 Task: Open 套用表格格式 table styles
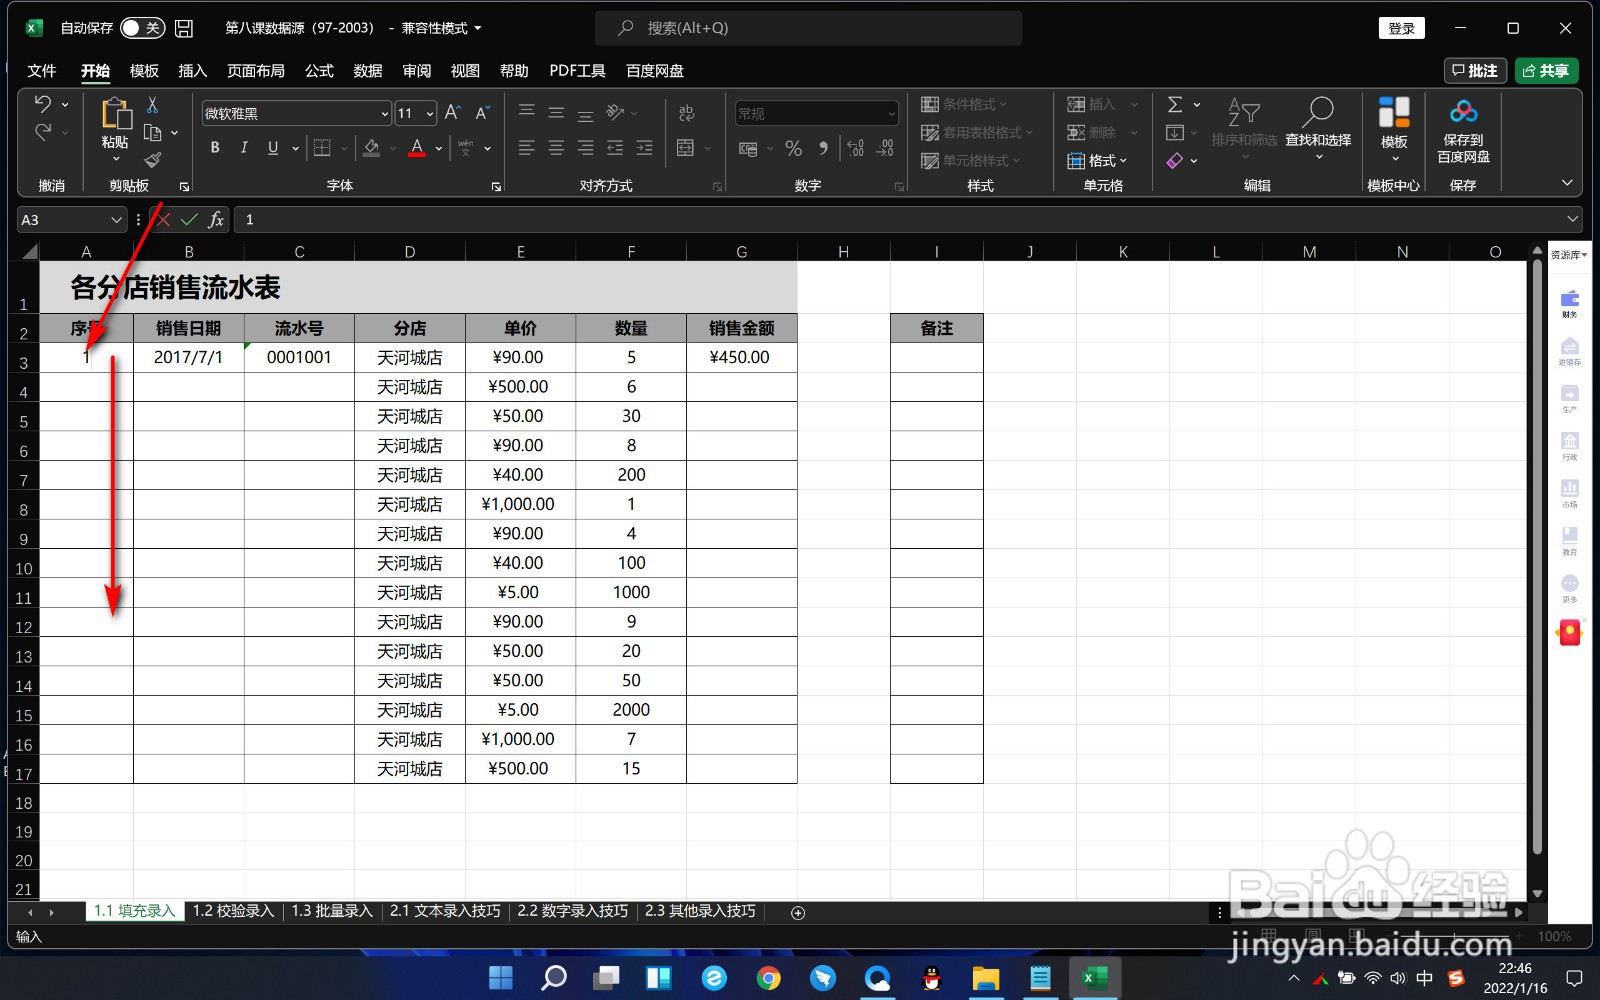click(977, 132)
